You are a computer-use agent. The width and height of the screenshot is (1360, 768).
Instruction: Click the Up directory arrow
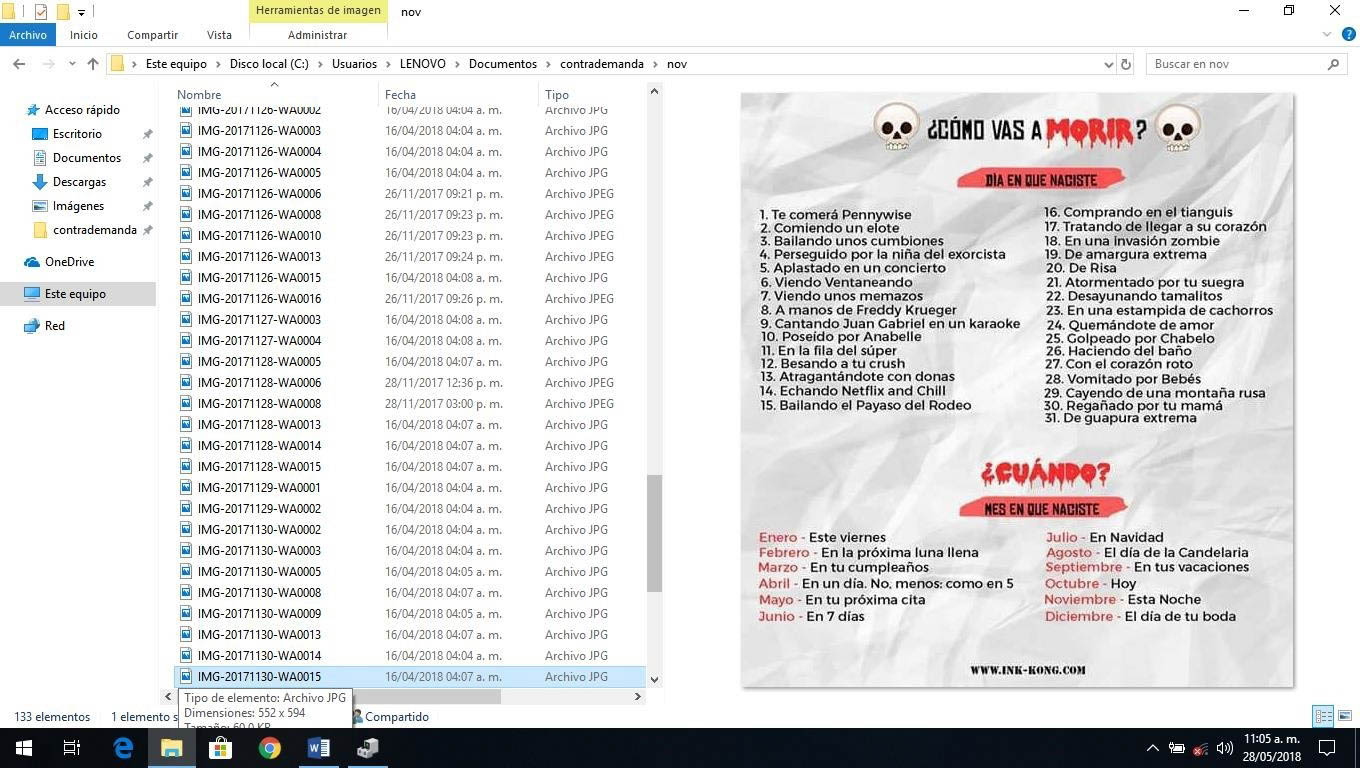[93, 64]
